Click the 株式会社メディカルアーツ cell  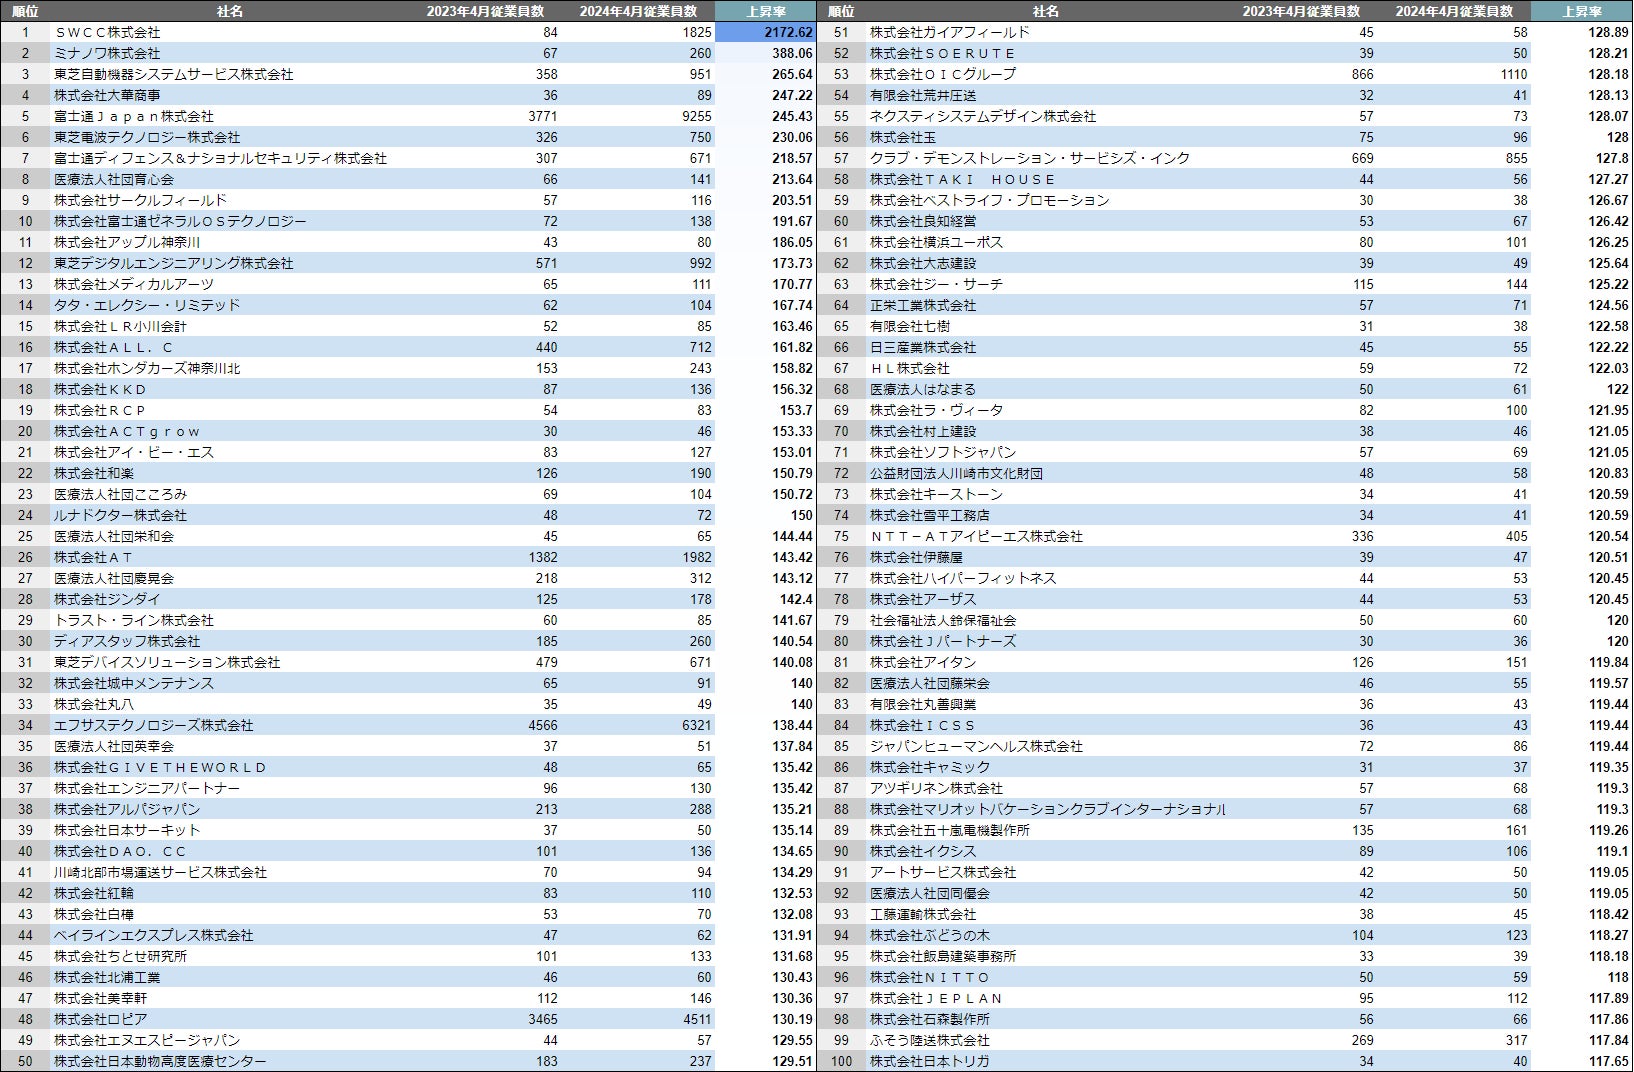click(134, 284)
